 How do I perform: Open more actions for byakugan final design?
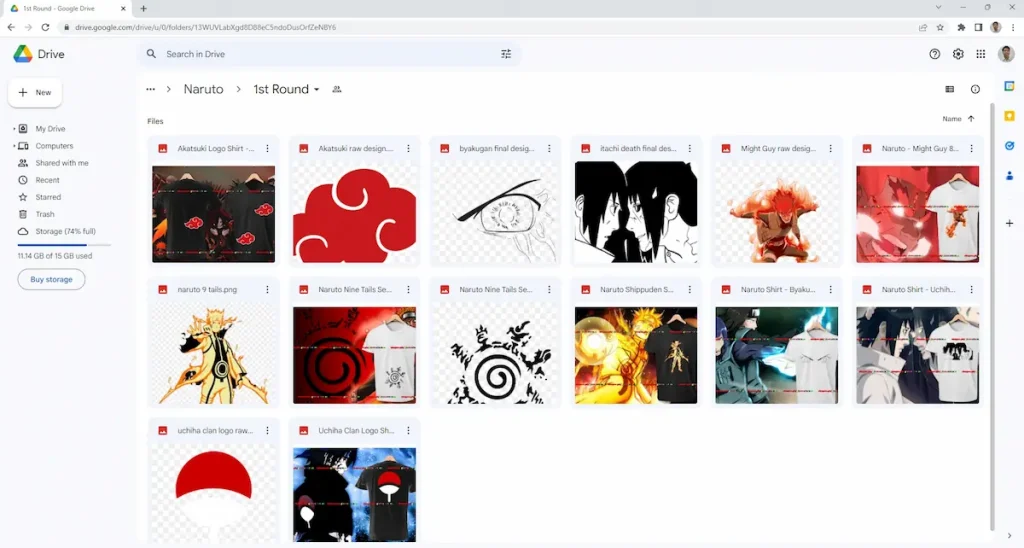549,148
